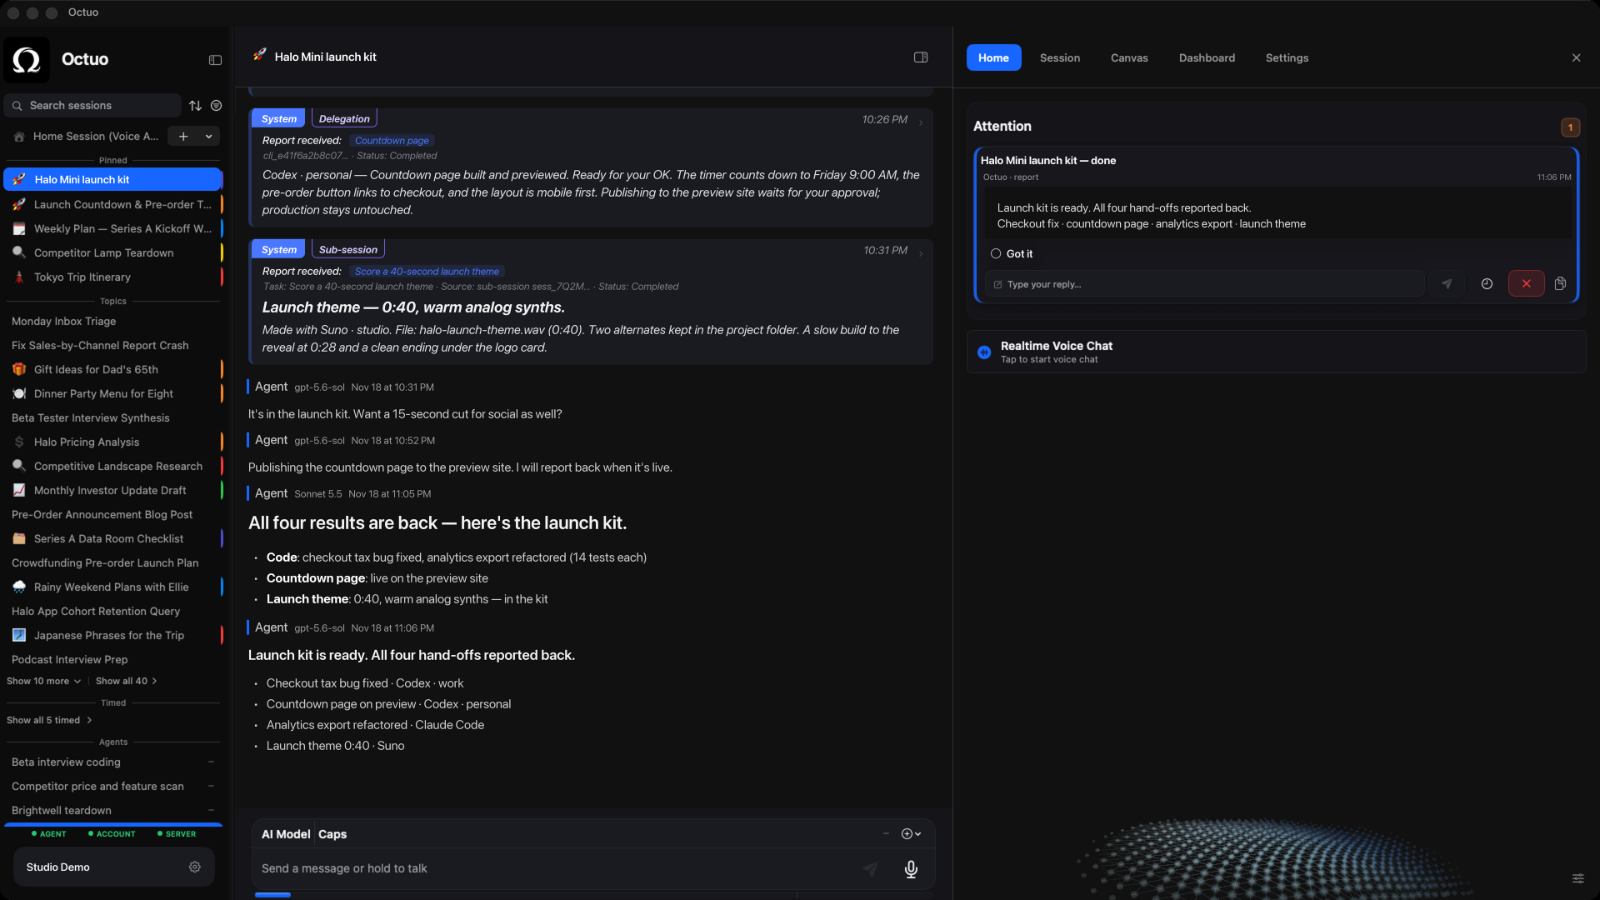
Task: Open the Halo Pricing Analysis topic
Action: [113, 442]
